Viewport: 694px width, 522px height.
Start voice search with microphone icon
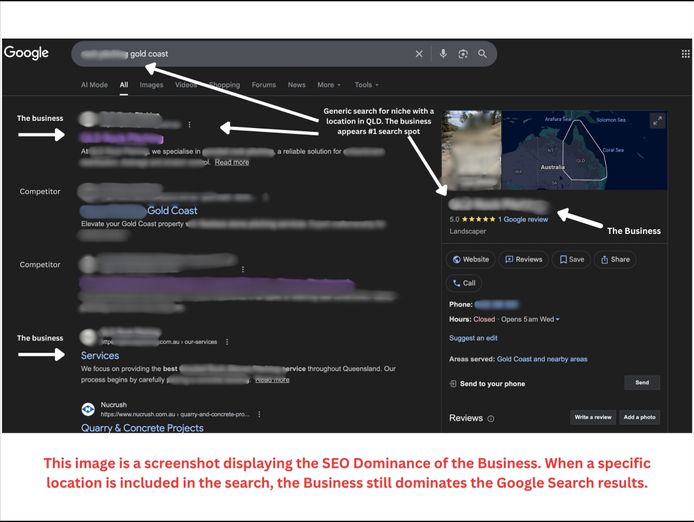443,54
